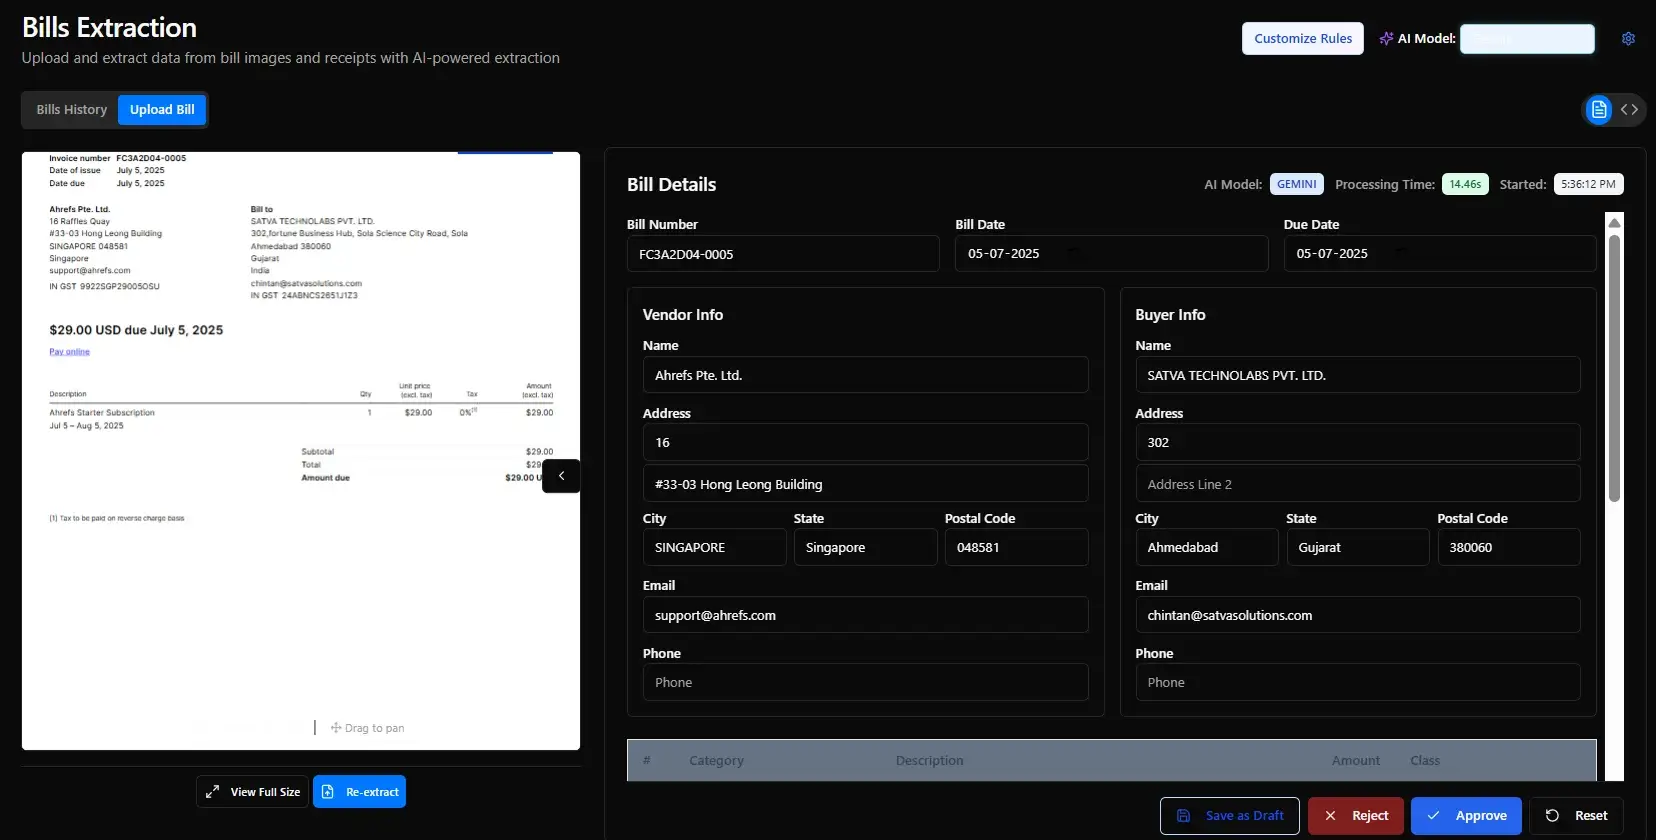Click the vendor Phone input field
Image resolution: width=1656 pixels, height=840 pixels.
[x=865, y=683]
